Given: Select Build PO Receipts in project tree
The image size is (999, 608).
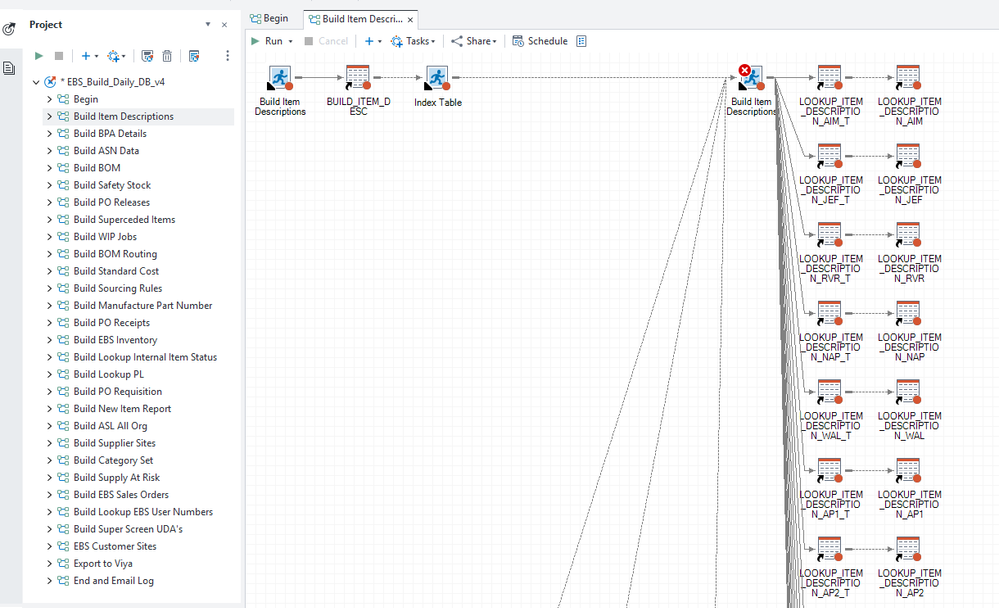Looking at the screenshot, I should [x=111, y=323].
